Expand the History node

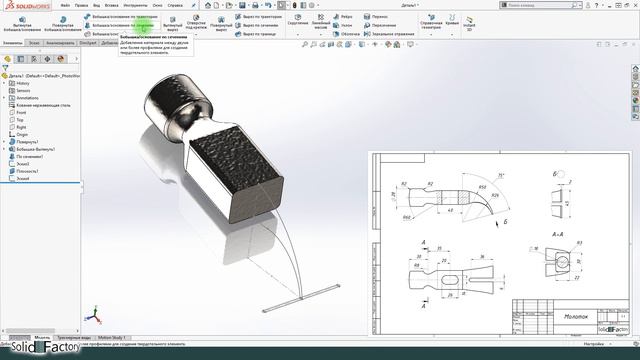[x=4, y=83]
